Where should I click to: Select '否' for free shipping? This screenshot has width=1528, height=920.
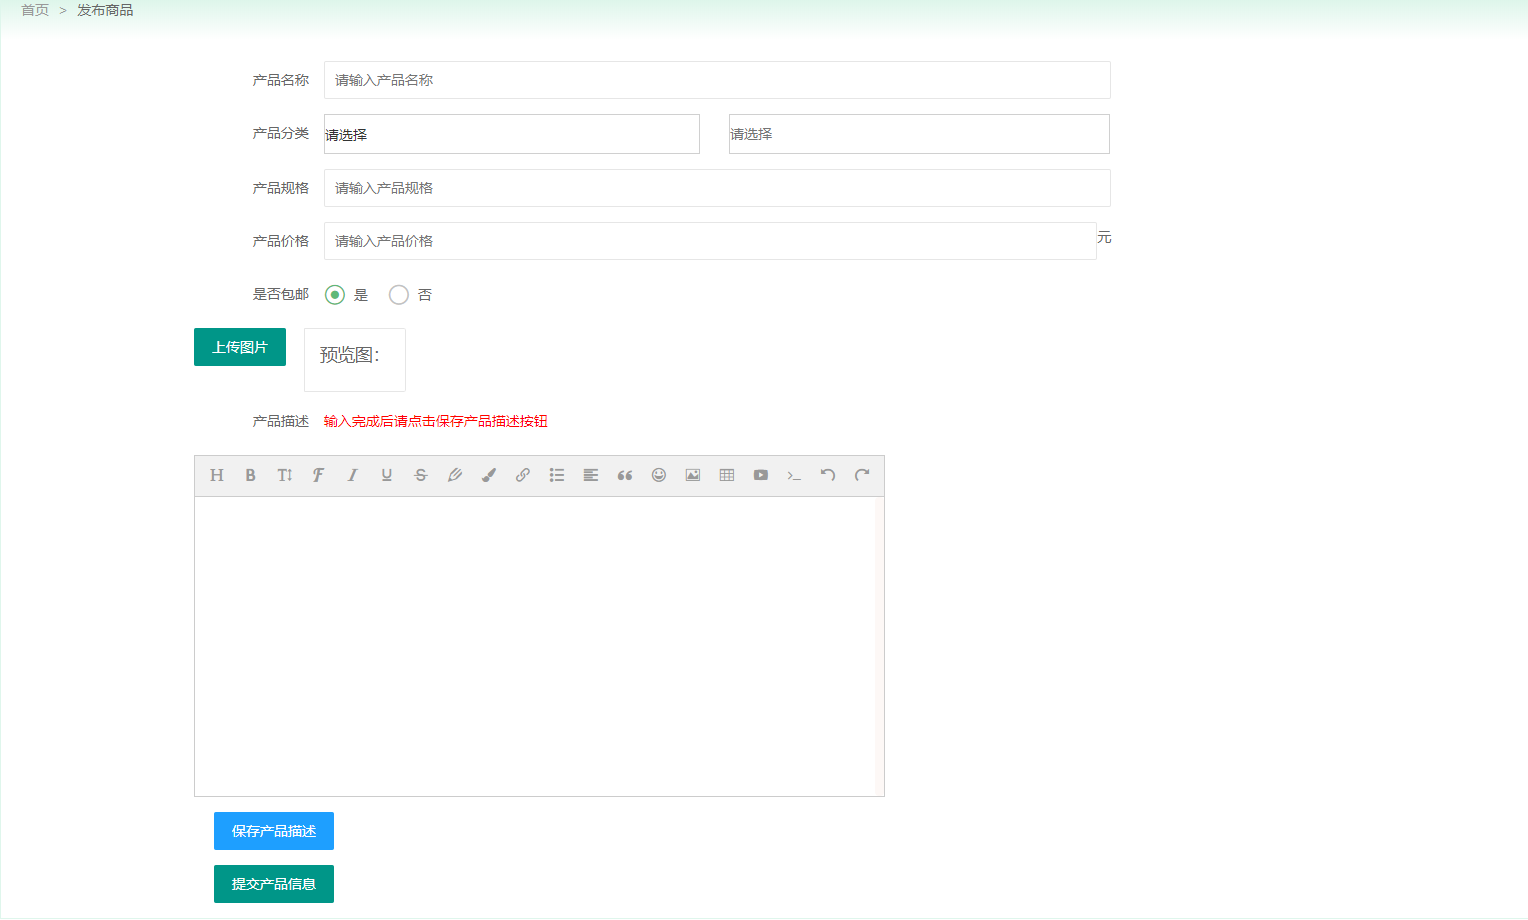click(399, 295)
